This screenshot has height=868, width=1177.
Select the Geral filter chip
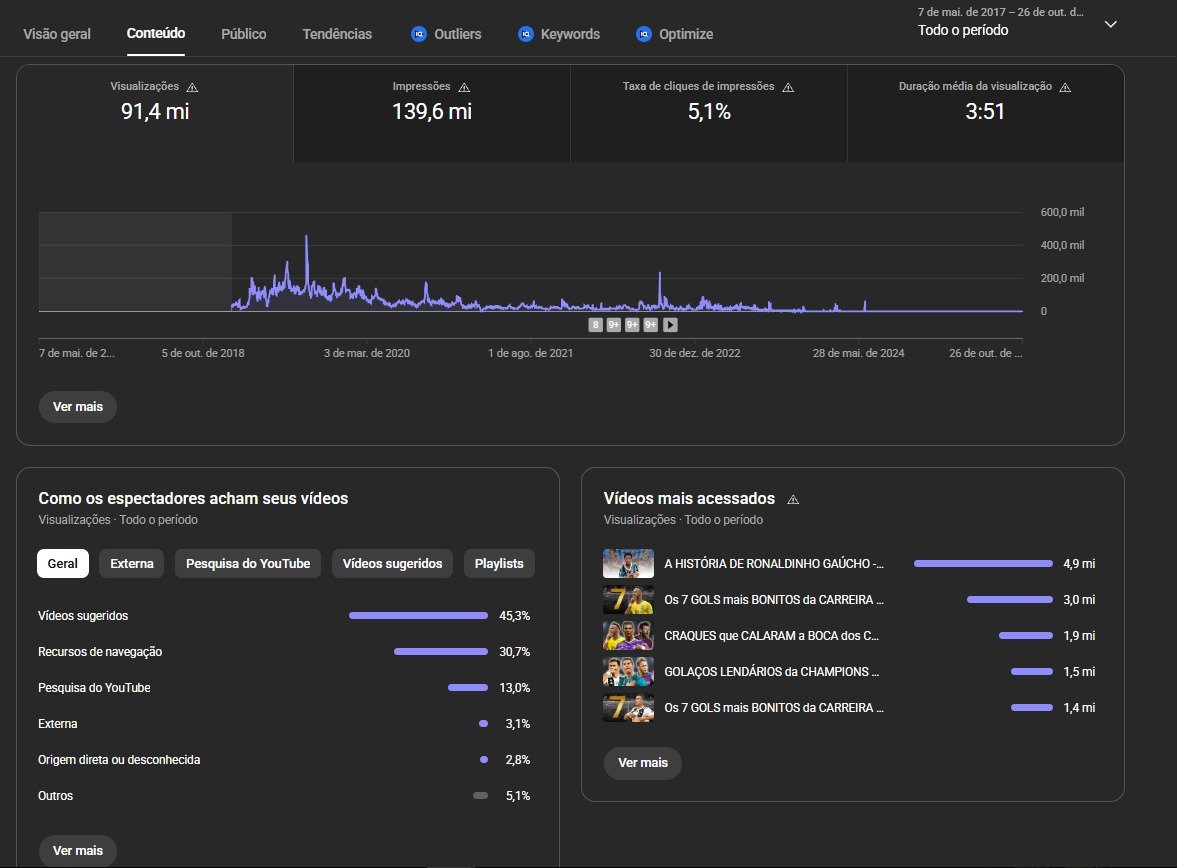63,564
